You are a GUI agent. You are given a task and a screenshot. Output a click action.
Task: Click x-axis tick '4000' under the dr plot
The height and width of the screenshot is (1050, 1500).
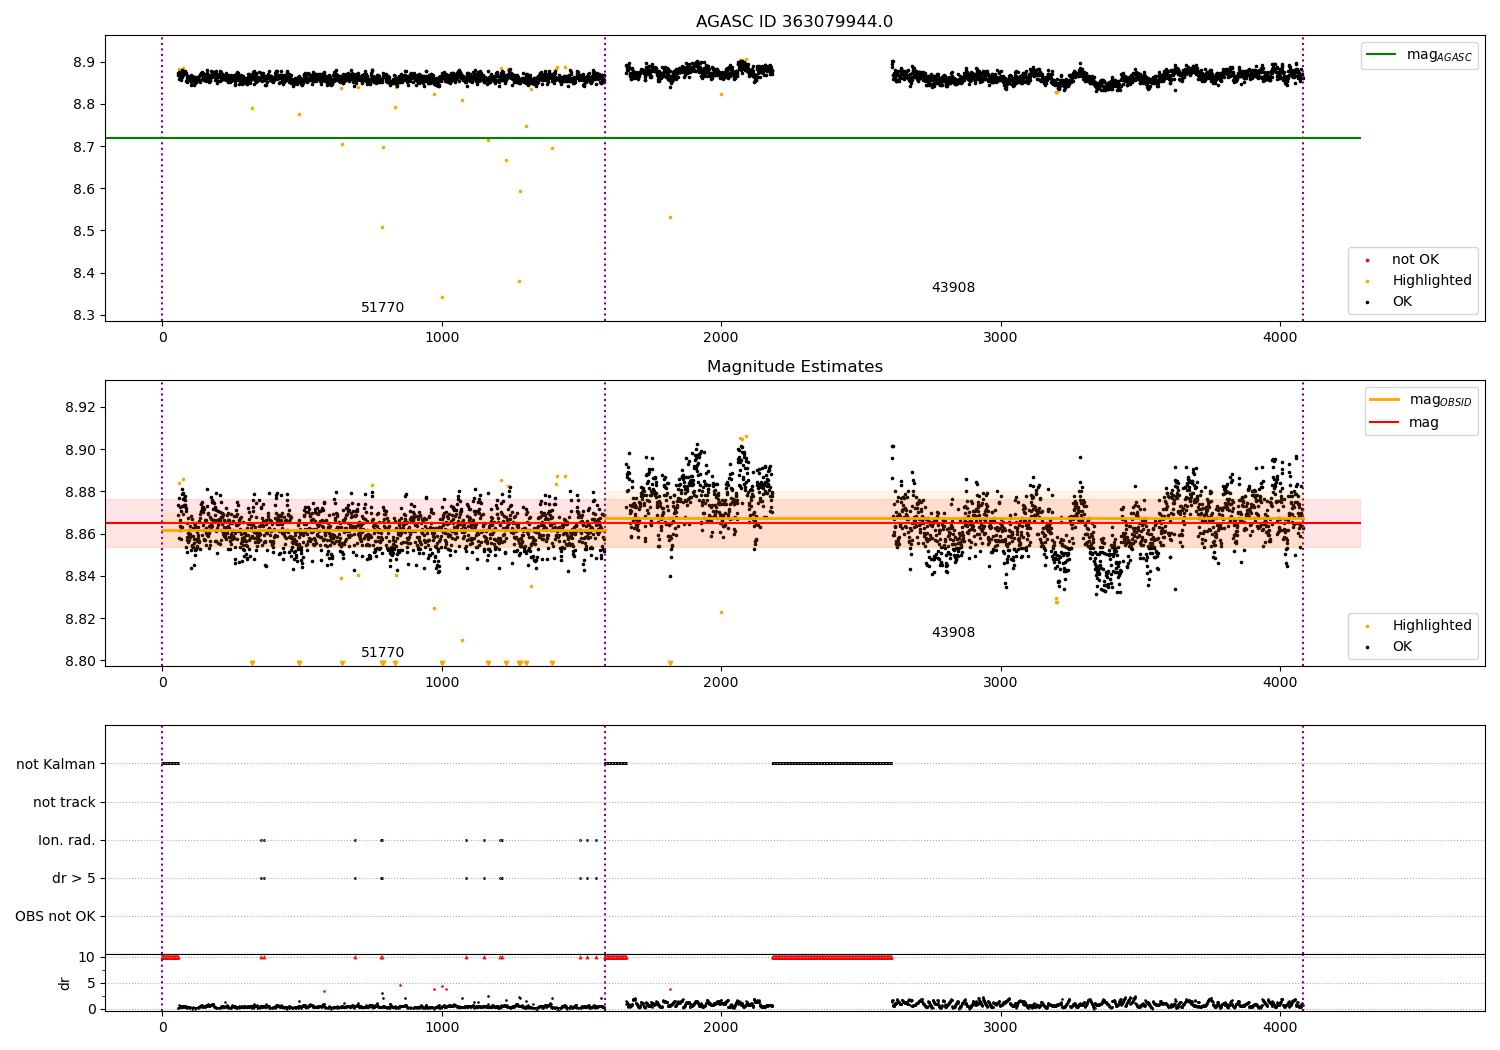(x=1281, y=1028)
